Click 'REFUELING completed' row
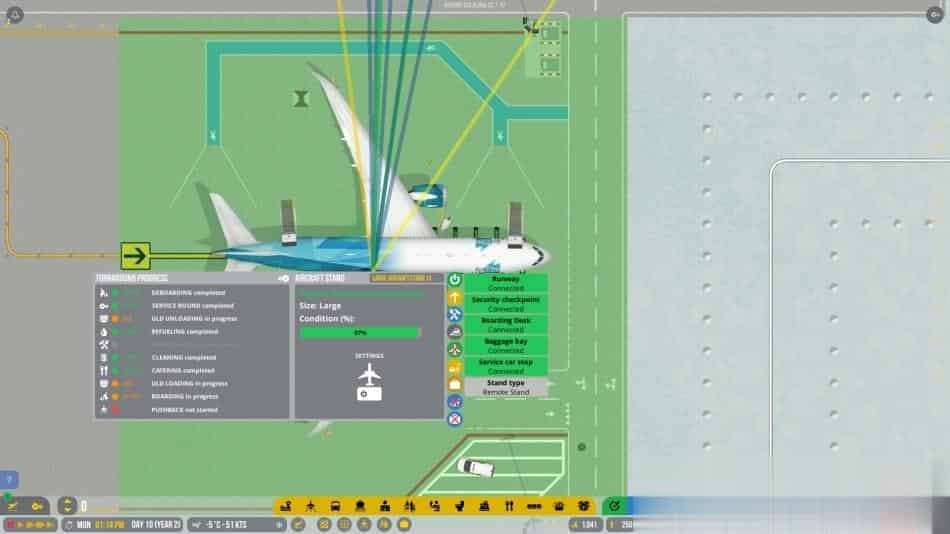 191,332
